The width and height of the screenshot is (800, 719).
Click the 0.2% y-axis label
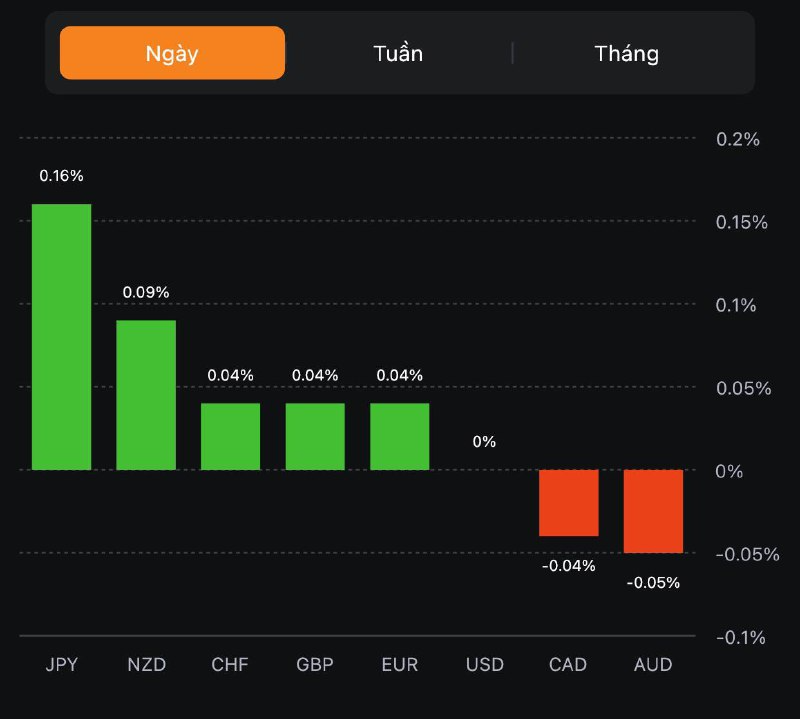coord(738,139)
